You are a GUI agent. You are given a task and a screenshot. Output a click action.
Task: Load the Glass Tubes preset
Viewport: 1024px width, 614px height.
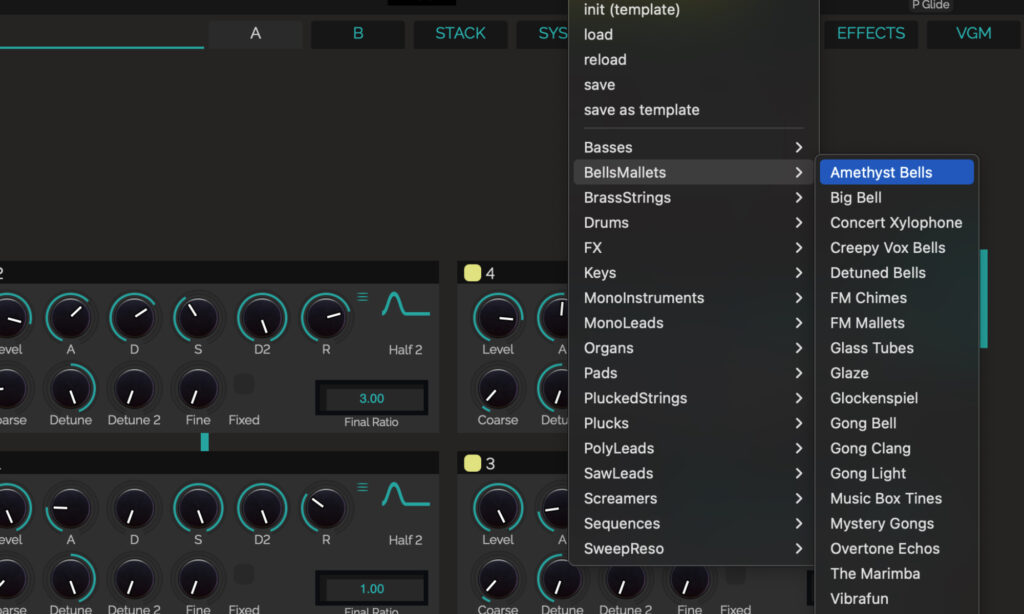coord(897,348)
